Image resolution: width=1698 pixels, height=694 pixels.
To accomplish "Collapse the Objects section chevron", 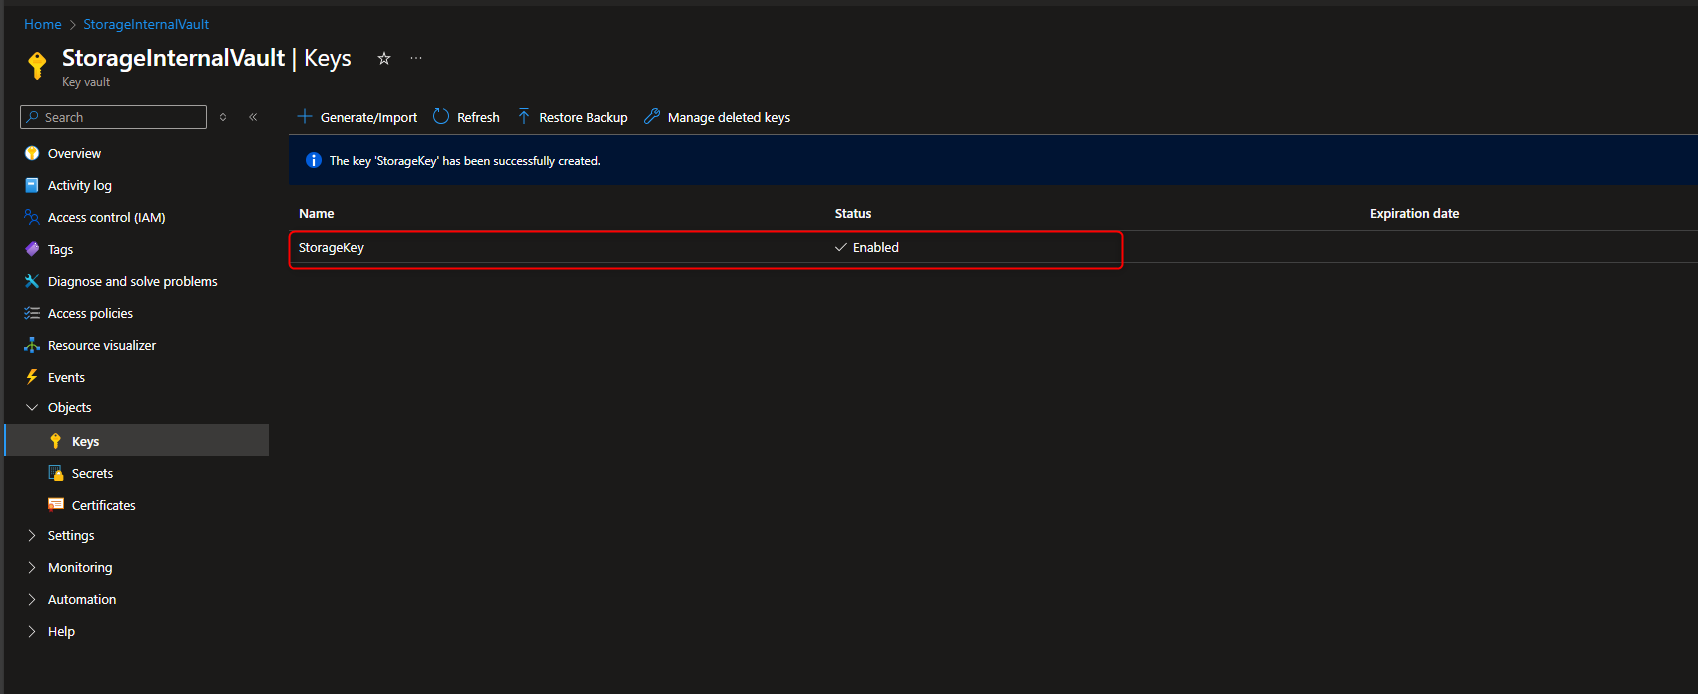I will 32,407.
